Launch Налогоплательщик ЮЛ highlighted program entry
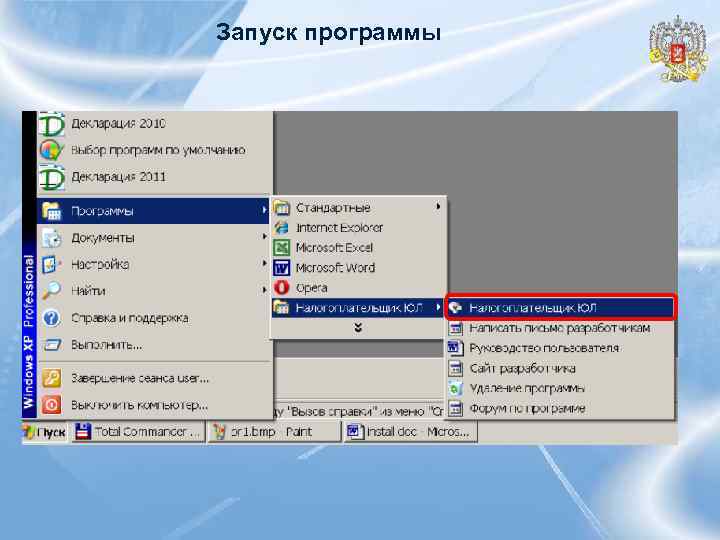The image size is (720, 540). [560, 308]
